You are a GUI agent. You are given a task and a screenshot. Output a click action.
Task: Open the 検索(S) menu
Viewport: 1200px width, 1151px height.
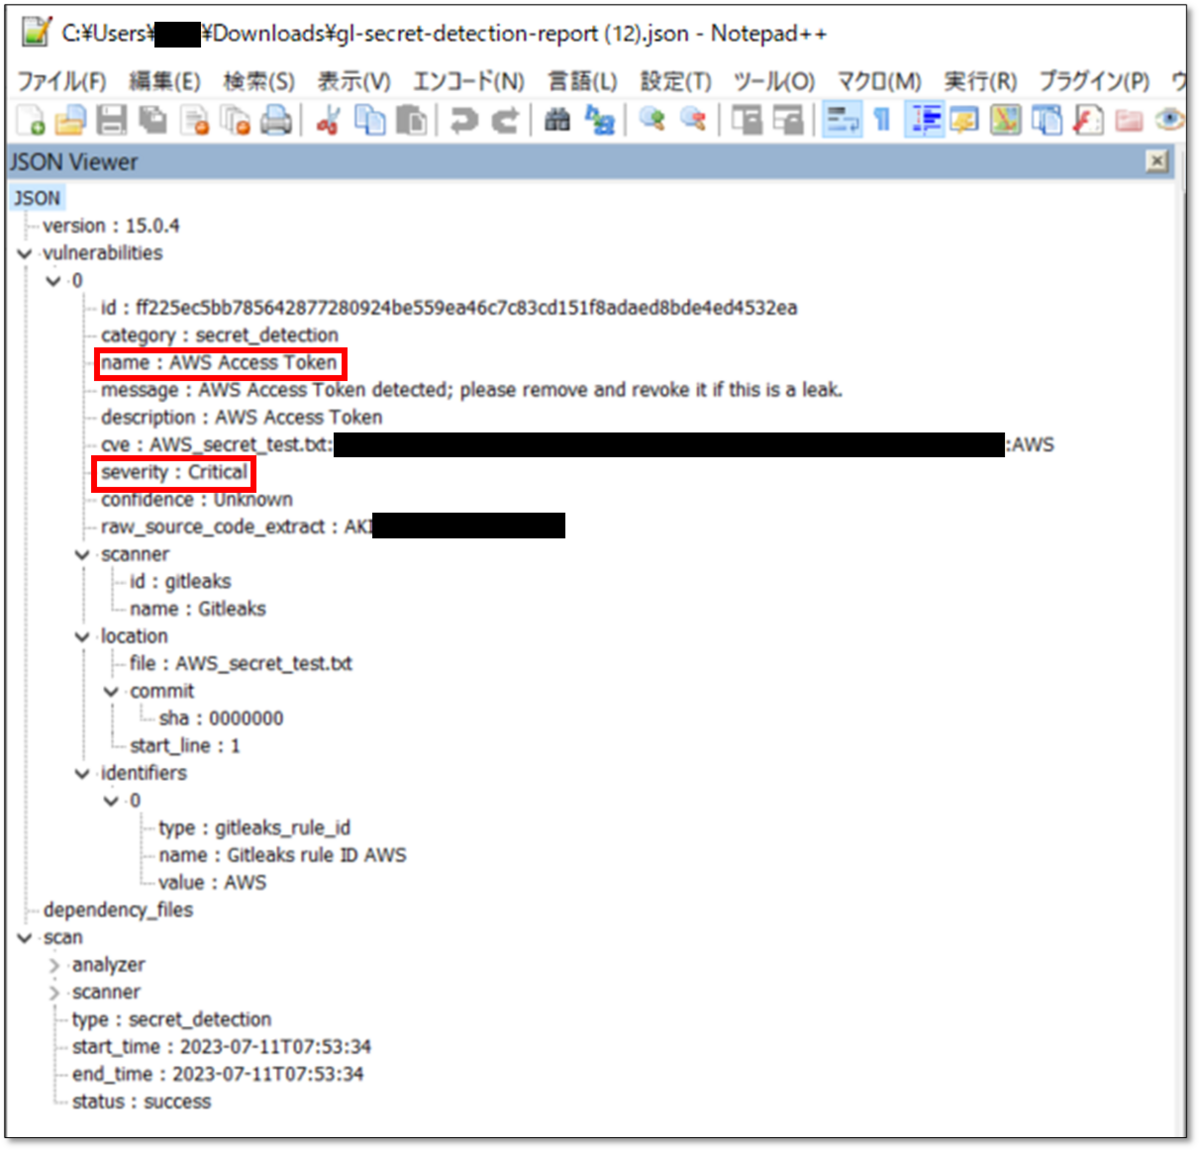tap(259, 81)
